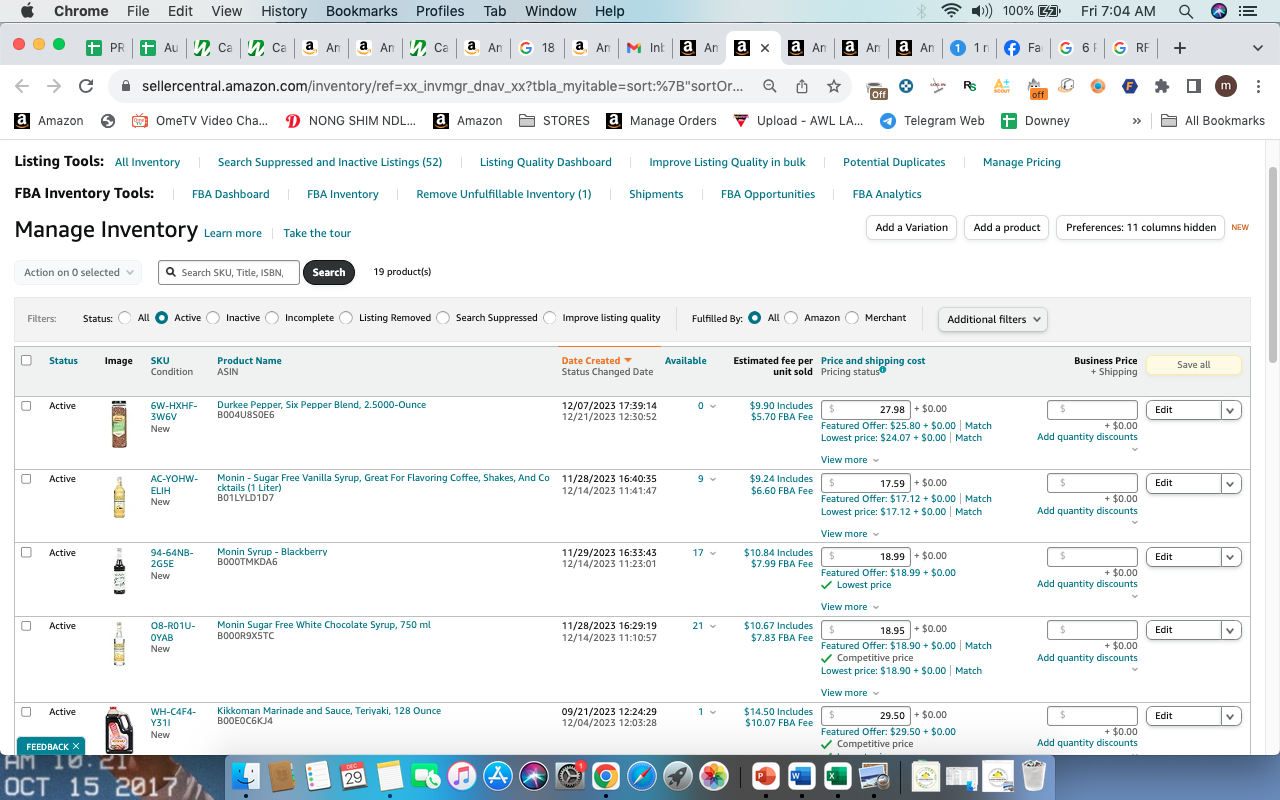Viewport: 1280px width, 800px height.
Task: Click the price field showing 27.98
Action: [x=866, y=409]
